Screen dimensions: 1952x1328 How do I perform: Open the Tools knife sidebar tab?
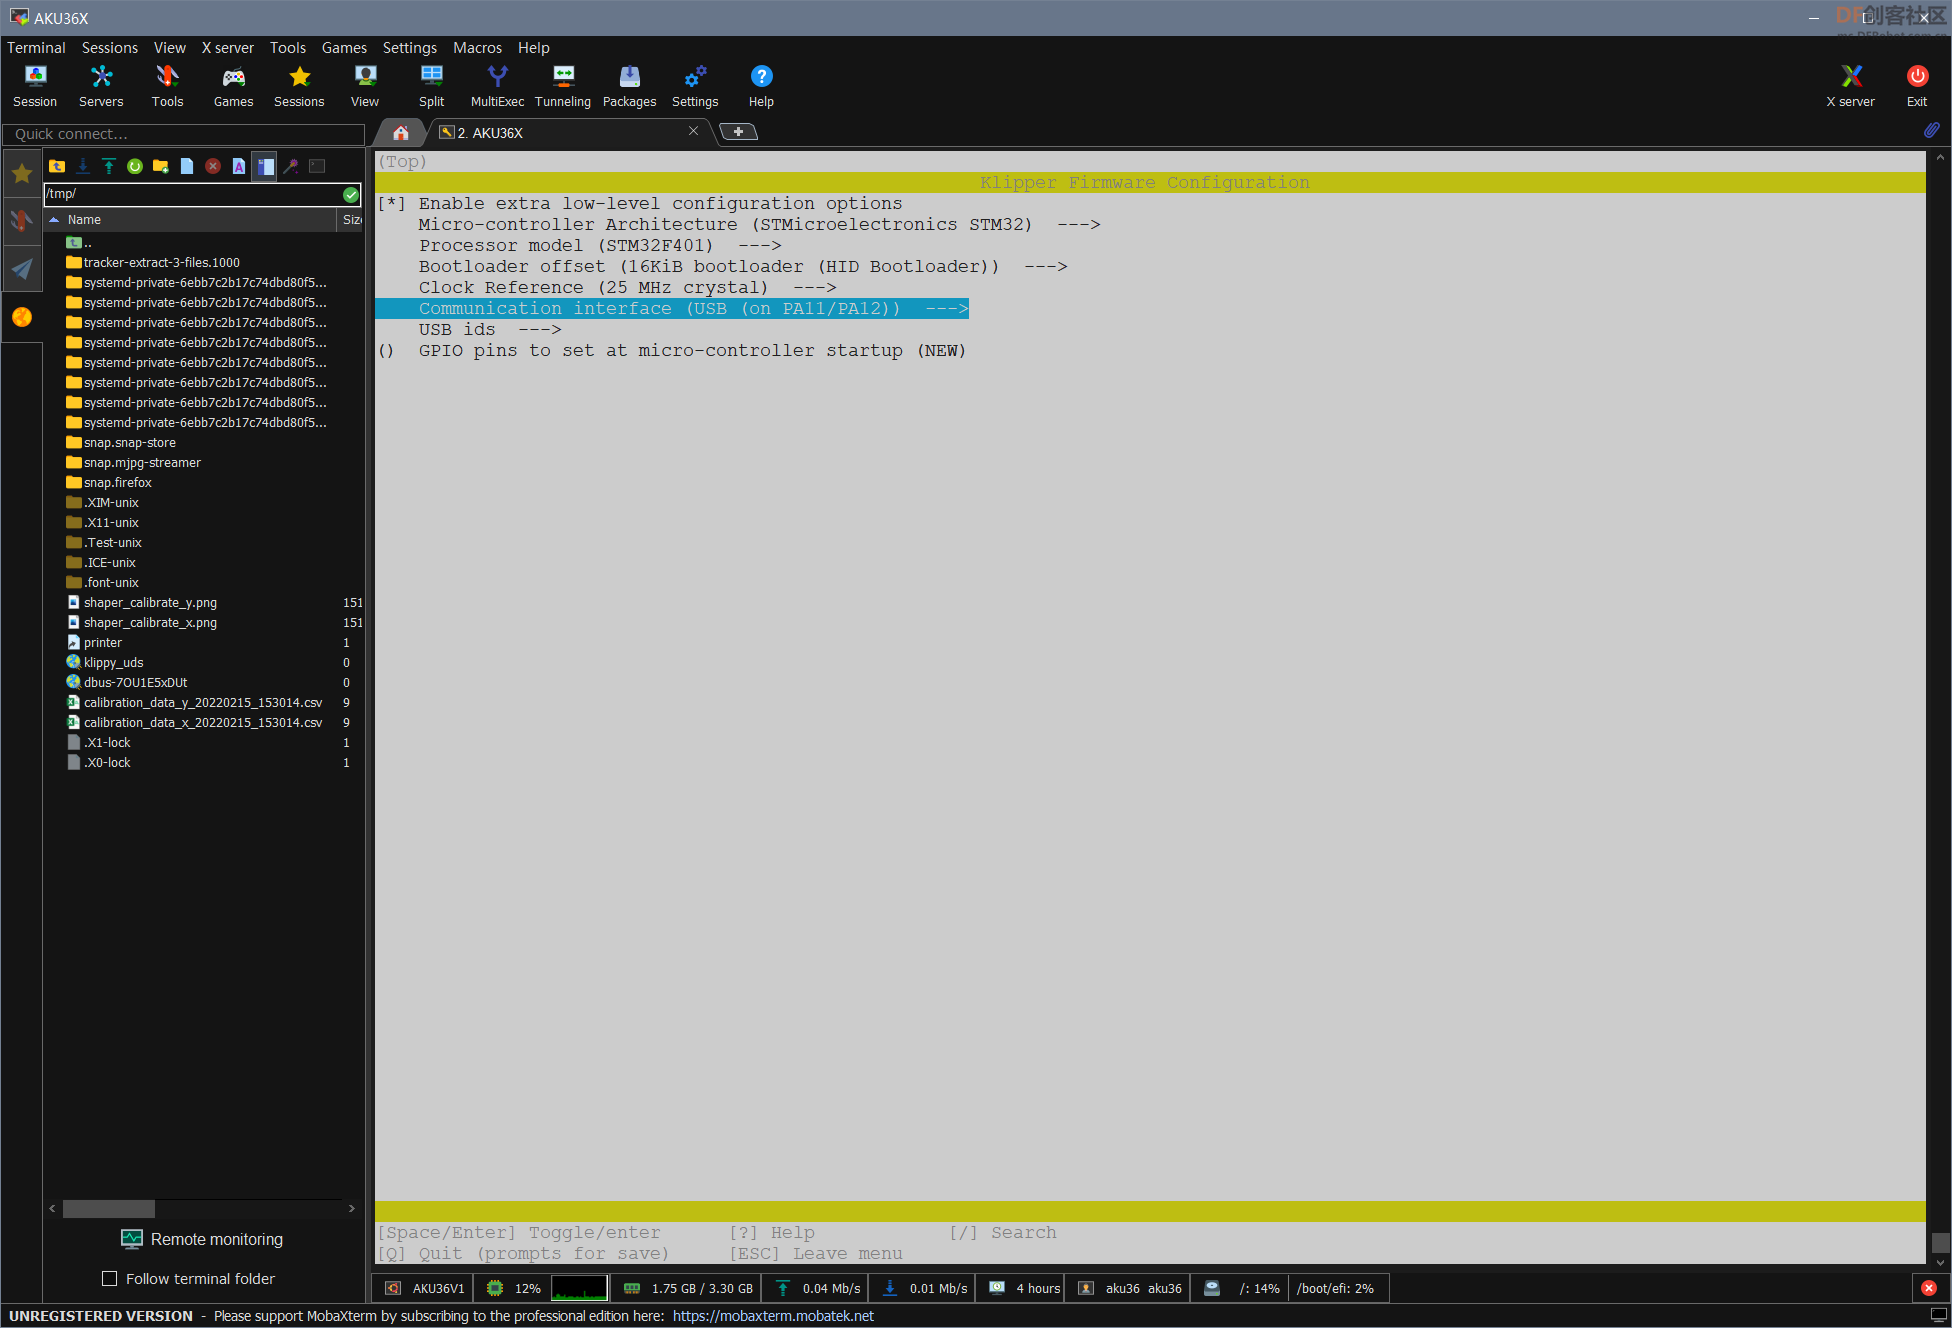[x=21, y=220]
